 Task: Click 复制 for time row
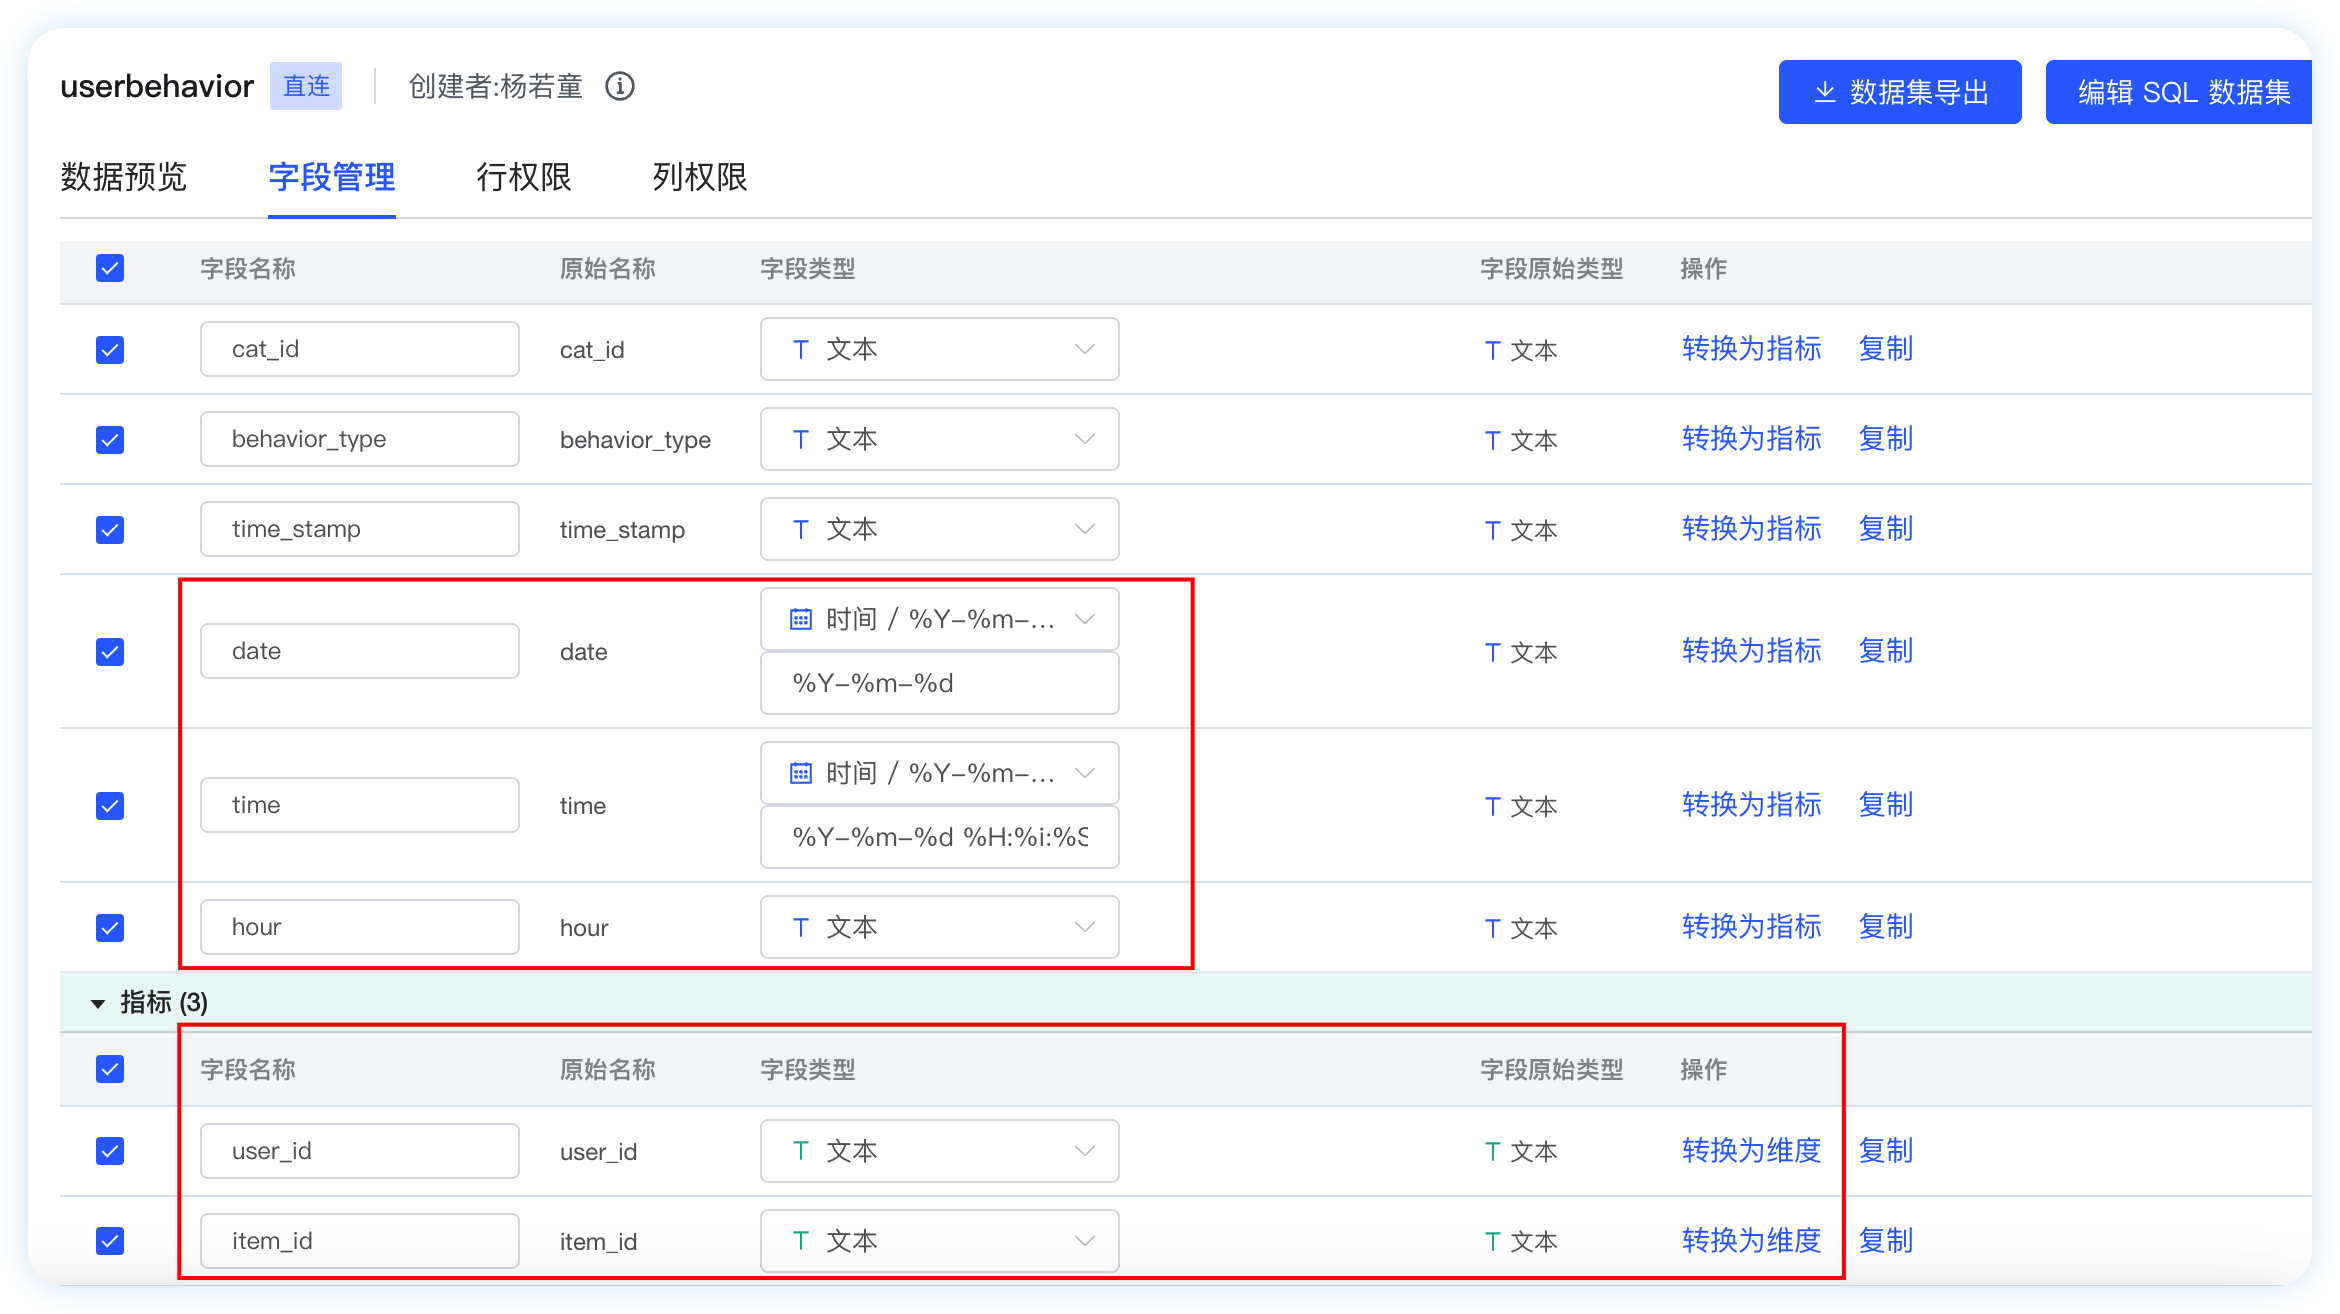(1886, 805)
